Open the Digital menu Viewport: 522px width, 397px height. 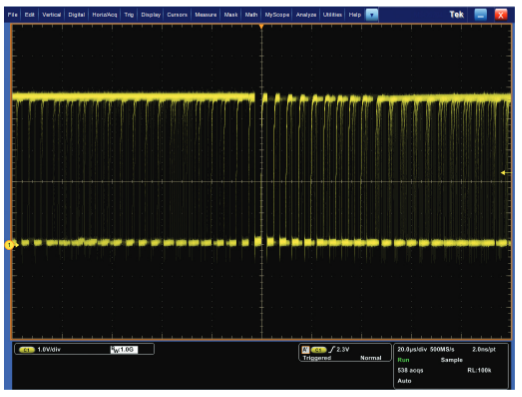[77, 15]
